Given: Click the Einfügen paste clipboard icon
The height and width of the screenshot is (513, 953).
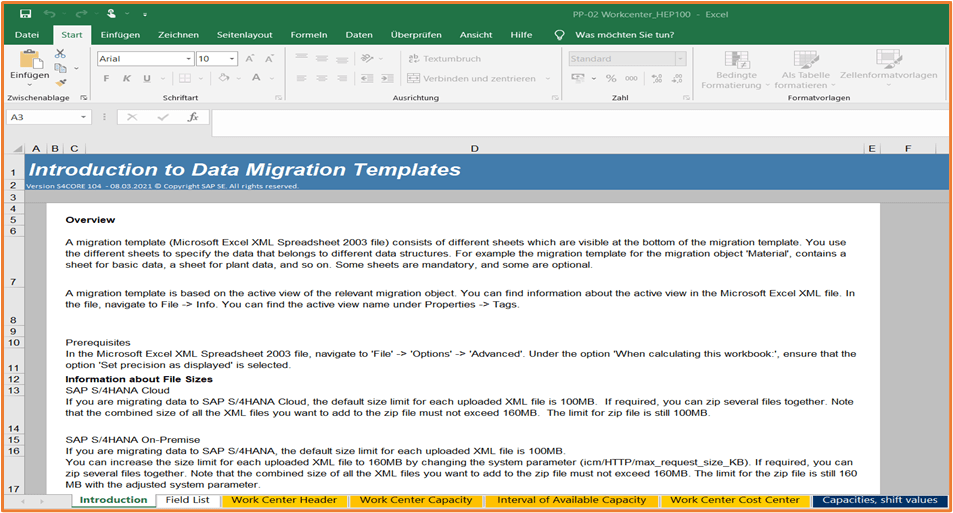Looking at the screenshot, I should click(x=29, y=64).
